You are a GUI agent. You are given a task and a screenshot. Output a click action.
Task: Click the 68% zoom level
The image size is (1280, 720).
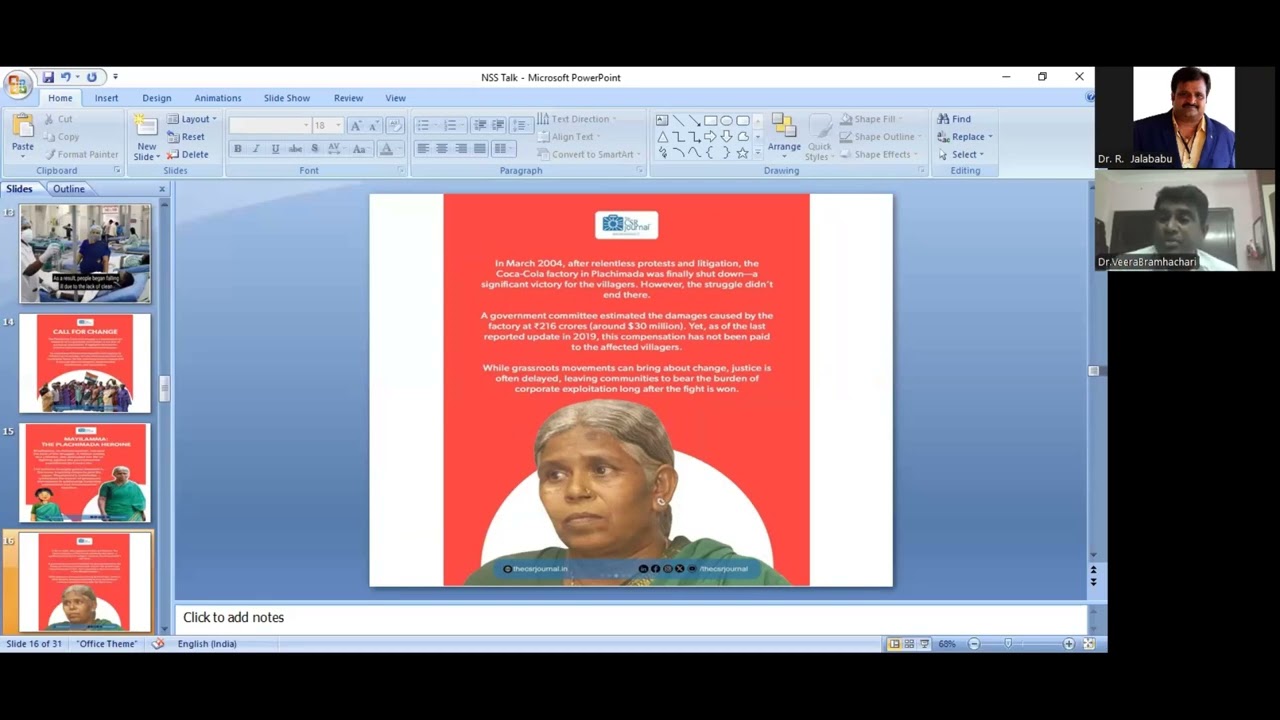click(947, 644)
